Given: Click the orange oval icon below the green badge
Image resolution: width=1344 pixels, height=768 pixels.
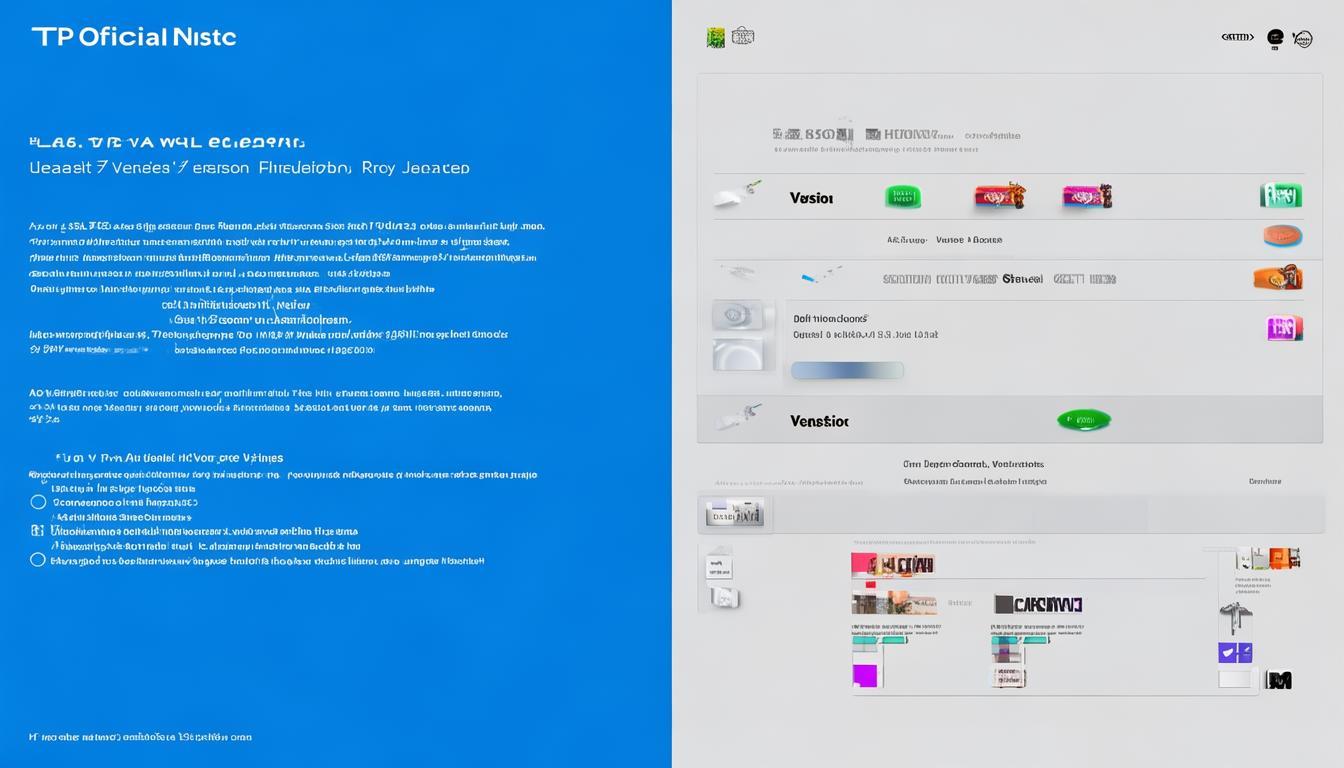Looking at the screenshot, I should click(x=1282, y=236).
